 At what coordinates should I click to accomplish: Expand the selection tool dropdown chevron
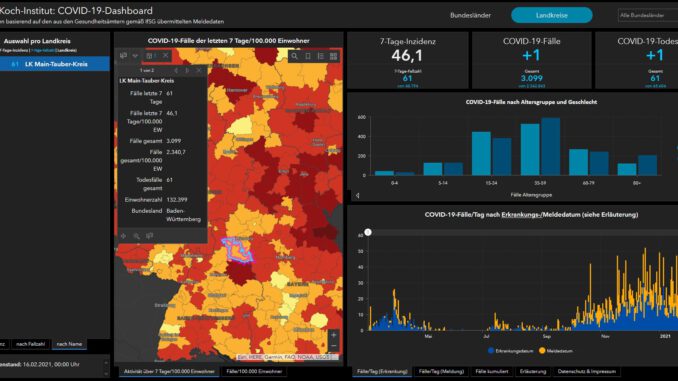pyautogui.click(x=135, y=55)
